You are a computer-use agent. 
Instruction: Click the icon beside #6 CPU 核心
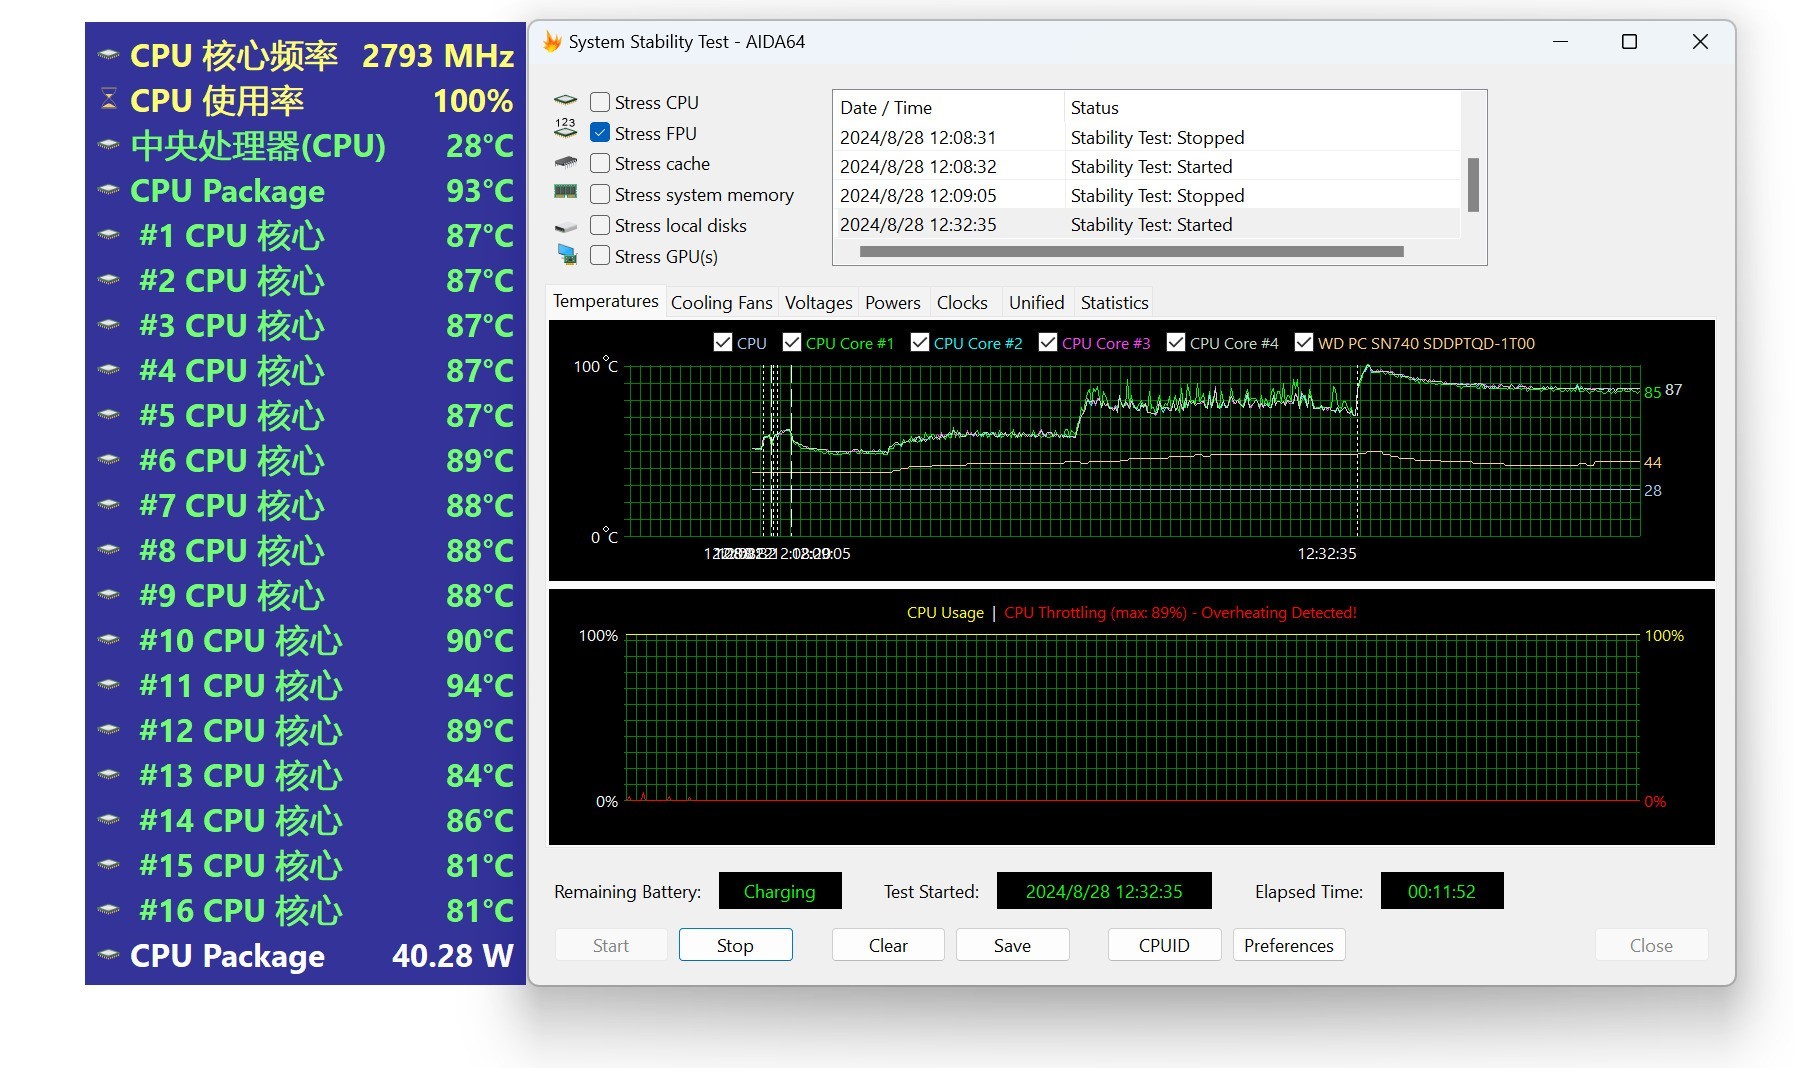(109, 460)
